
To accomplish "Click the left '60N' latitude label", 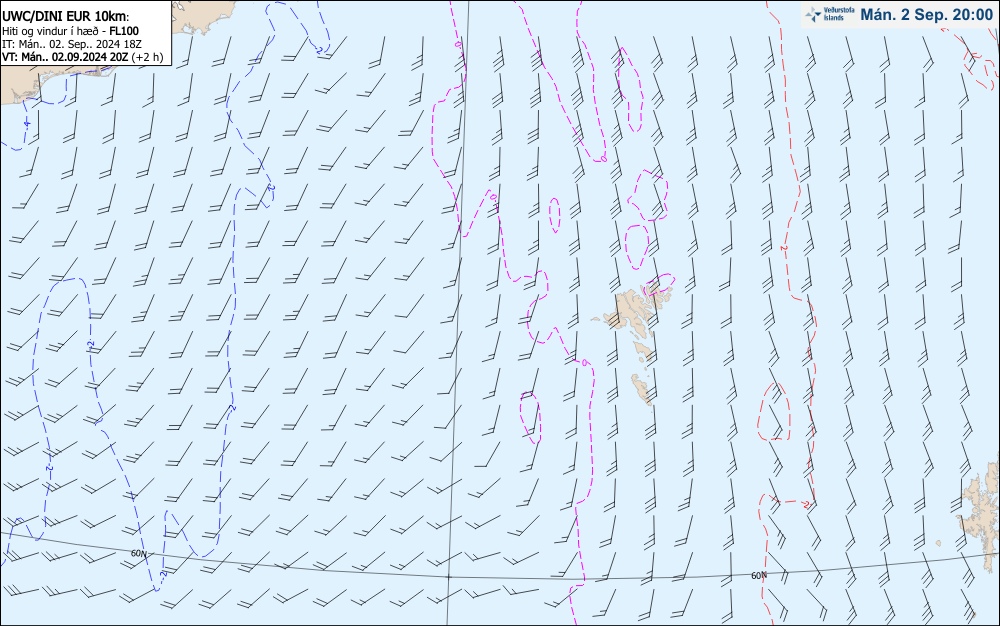I will click(x=138, y=554).
